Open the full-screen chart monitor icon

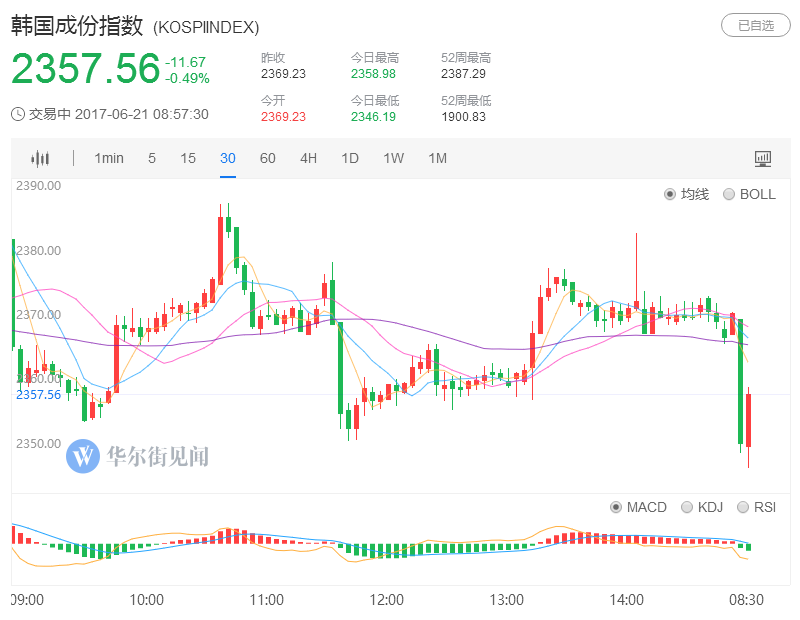(x=761, y=158)
